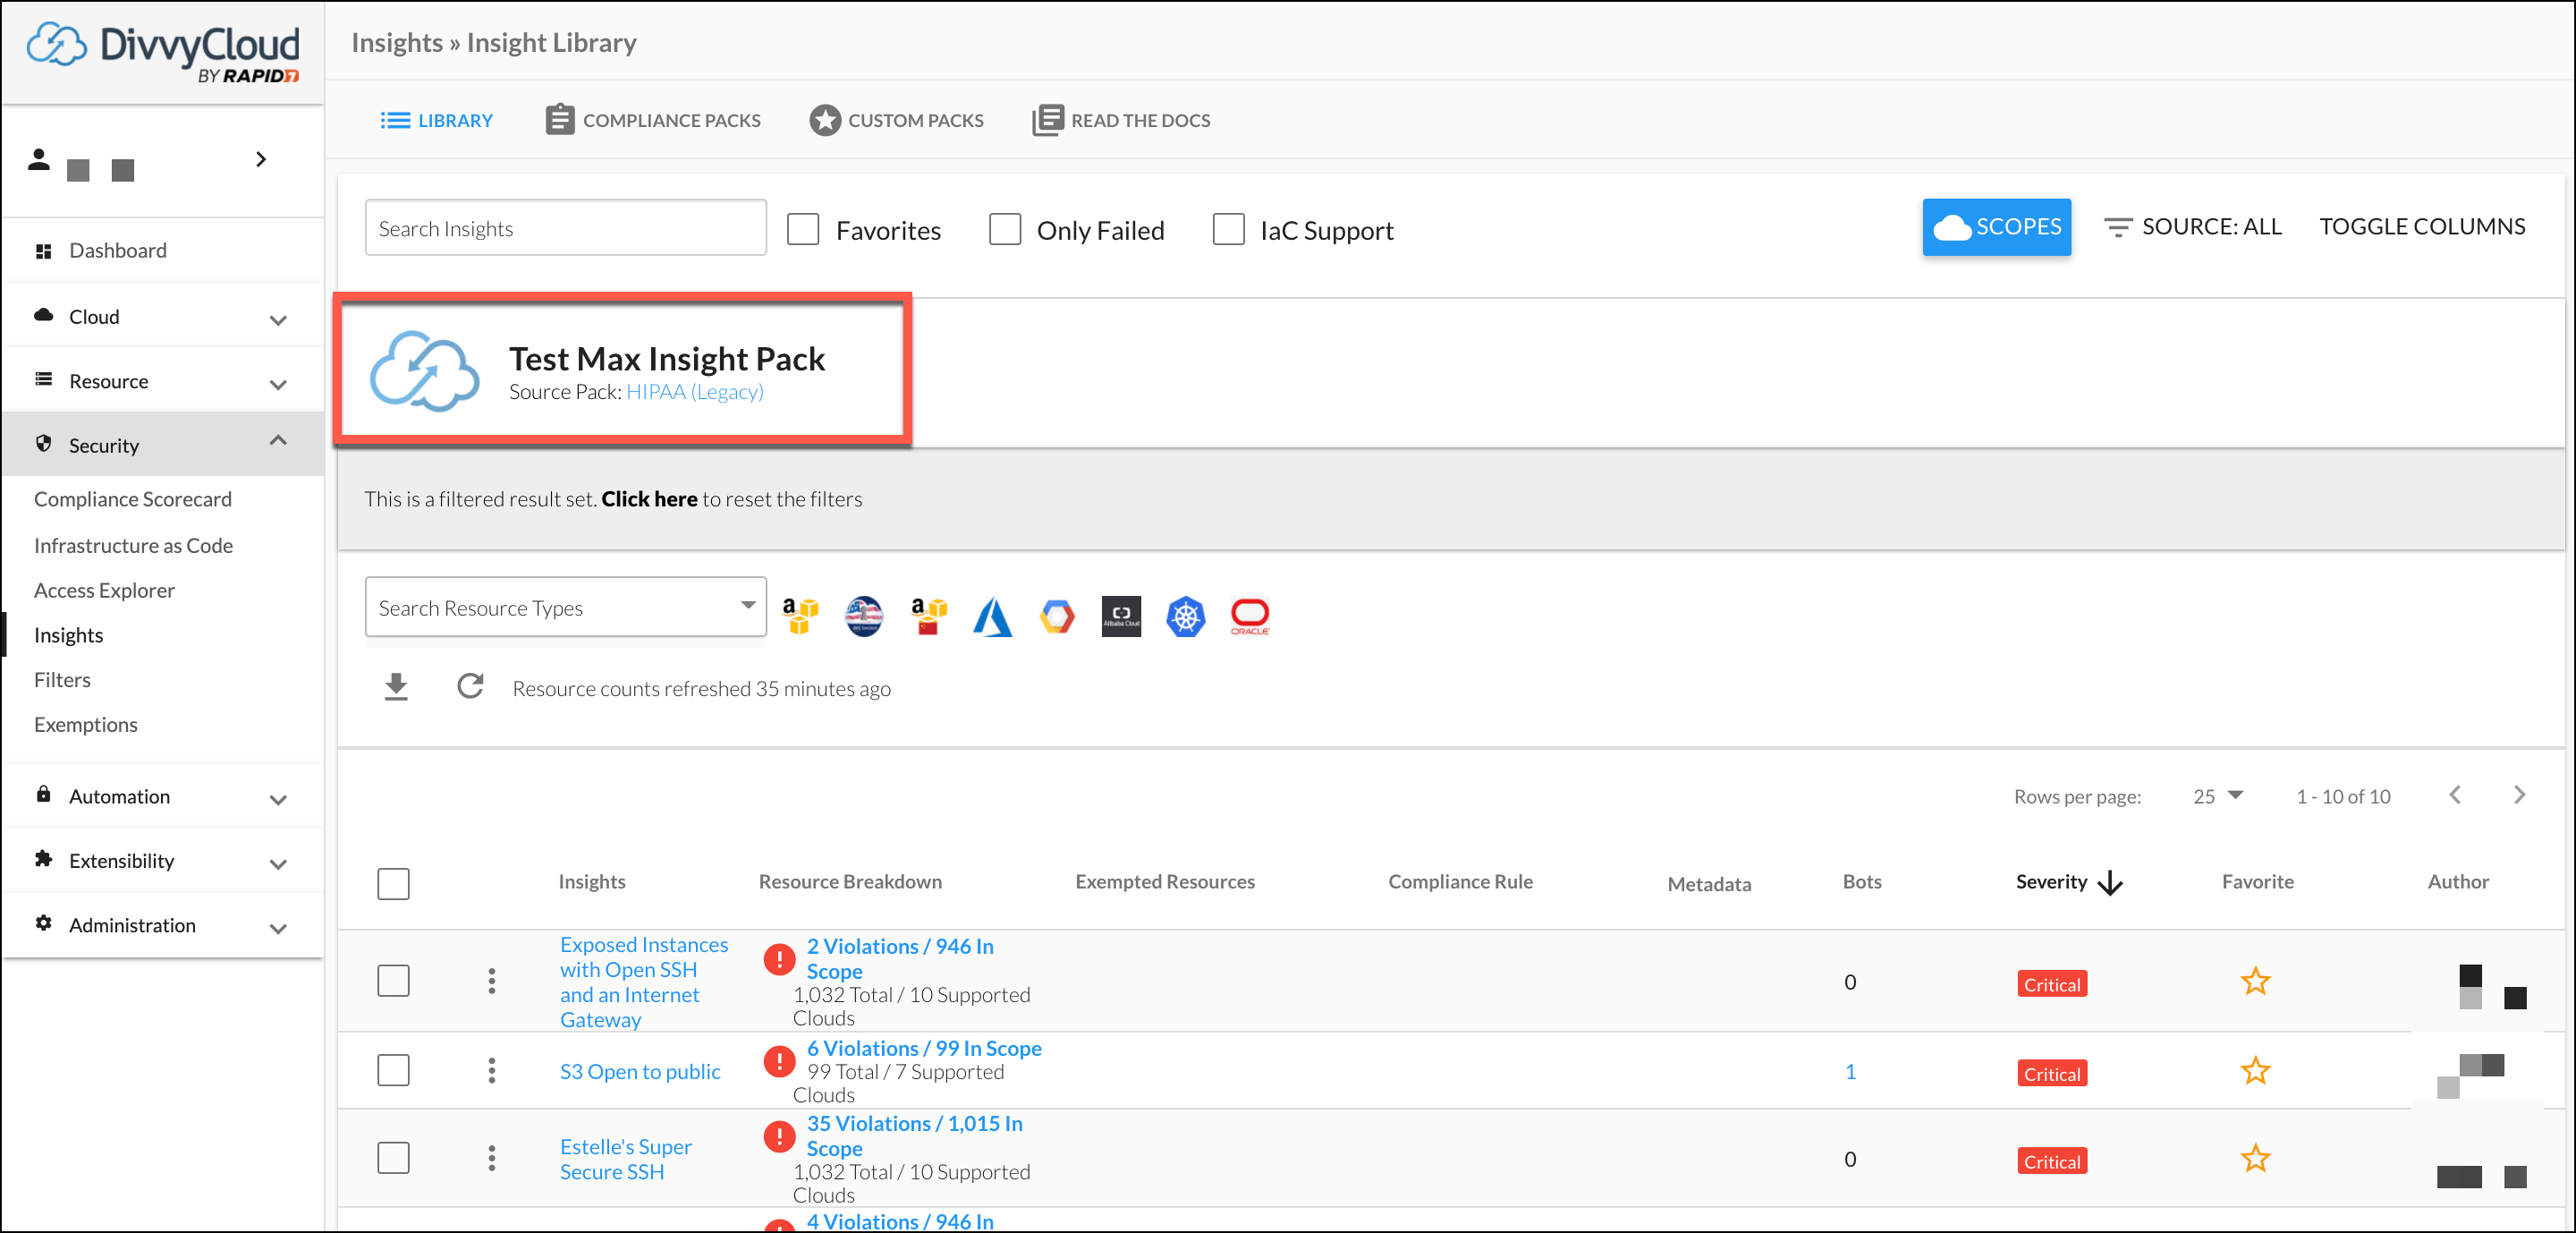
Task: Click violation alert icon for S3 Open to public
Action: click(779, 1060)
